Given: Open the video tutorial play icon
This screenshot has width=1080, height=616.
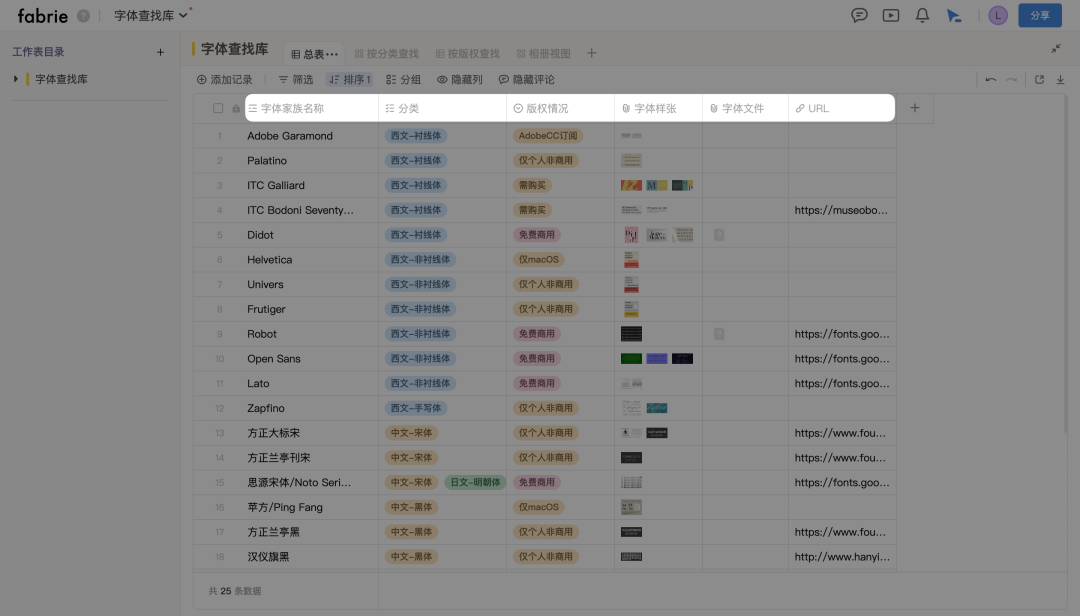Looking at the screenshot, I should coord(891,15).
